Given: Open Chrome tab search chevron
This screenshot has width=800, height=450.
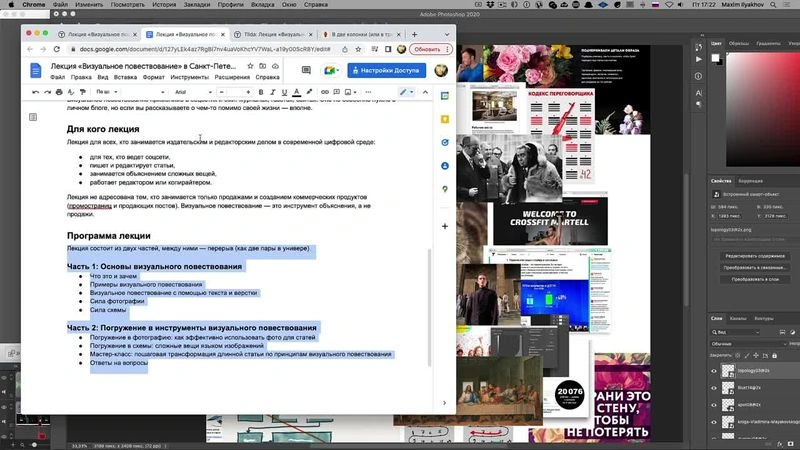Looking at the screenshot, I should tap(447, 35).
